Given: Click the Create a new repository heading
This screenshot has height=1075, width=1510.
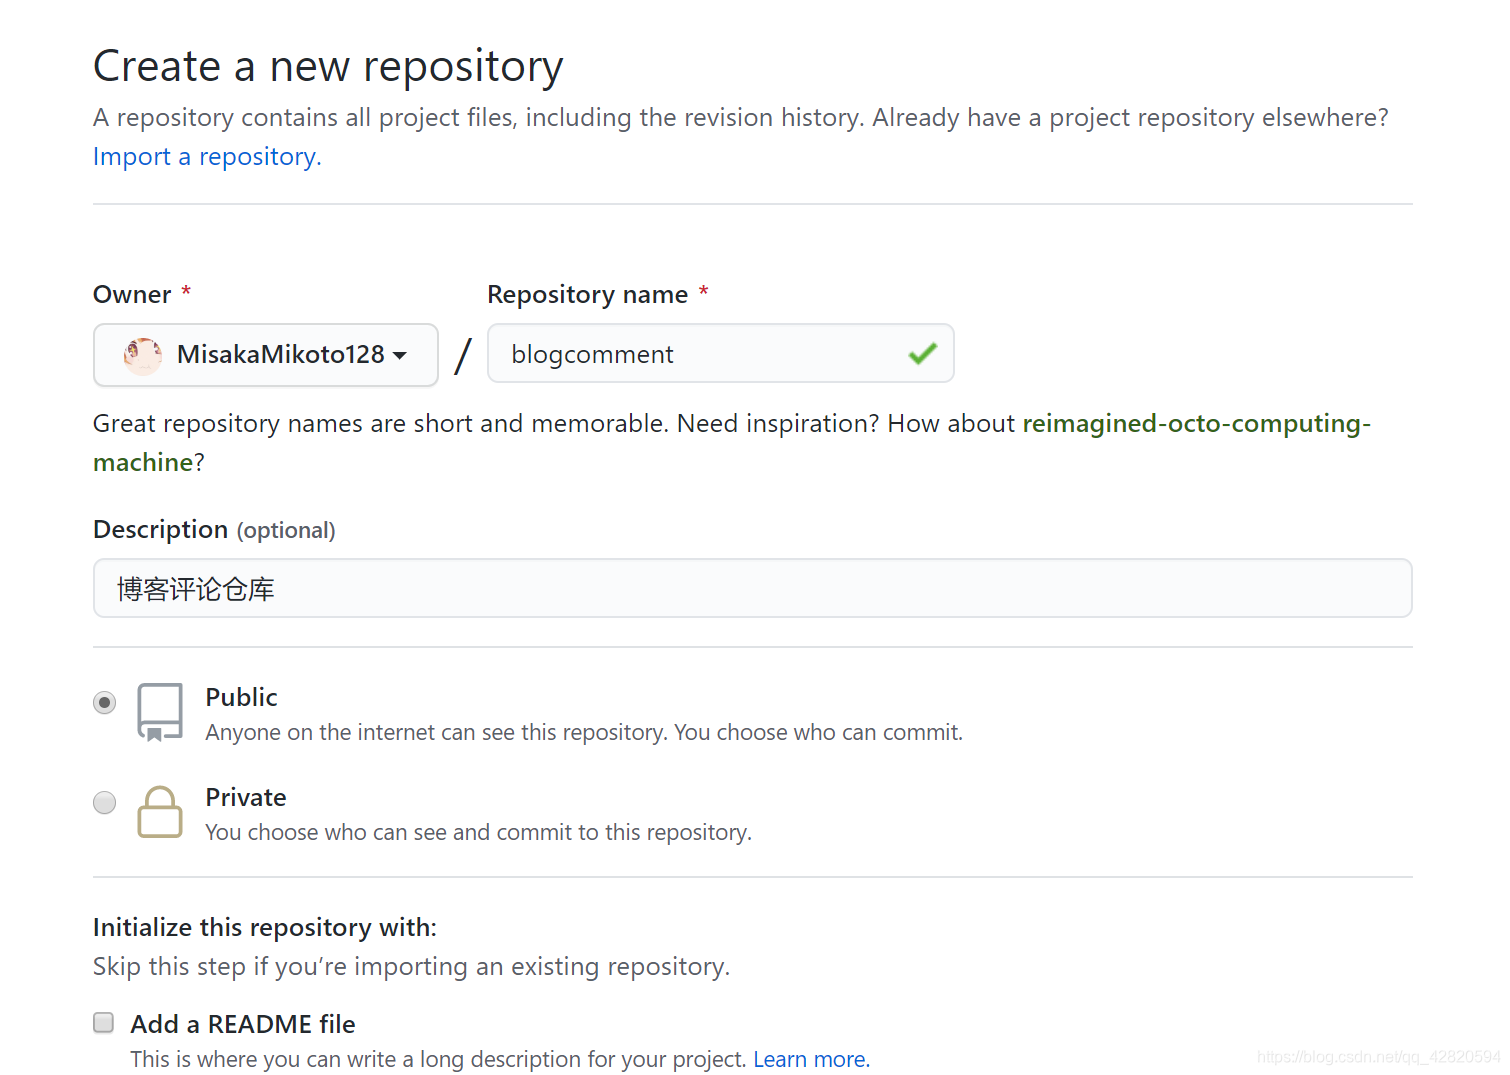Looking at the screenshot, I should click(328, 67).
